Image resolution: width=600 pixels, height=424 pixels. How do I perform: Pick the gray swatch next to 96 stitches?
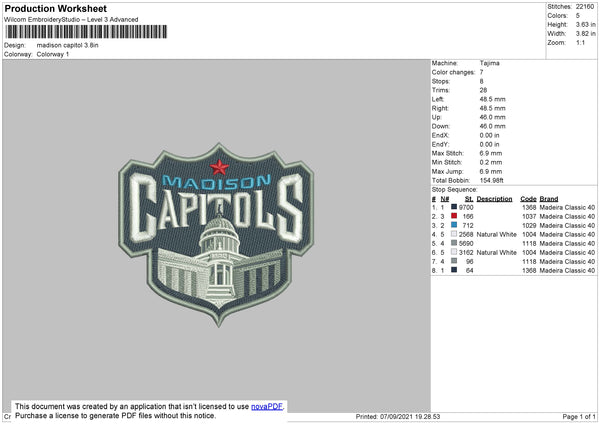click(x=454, y=261)
